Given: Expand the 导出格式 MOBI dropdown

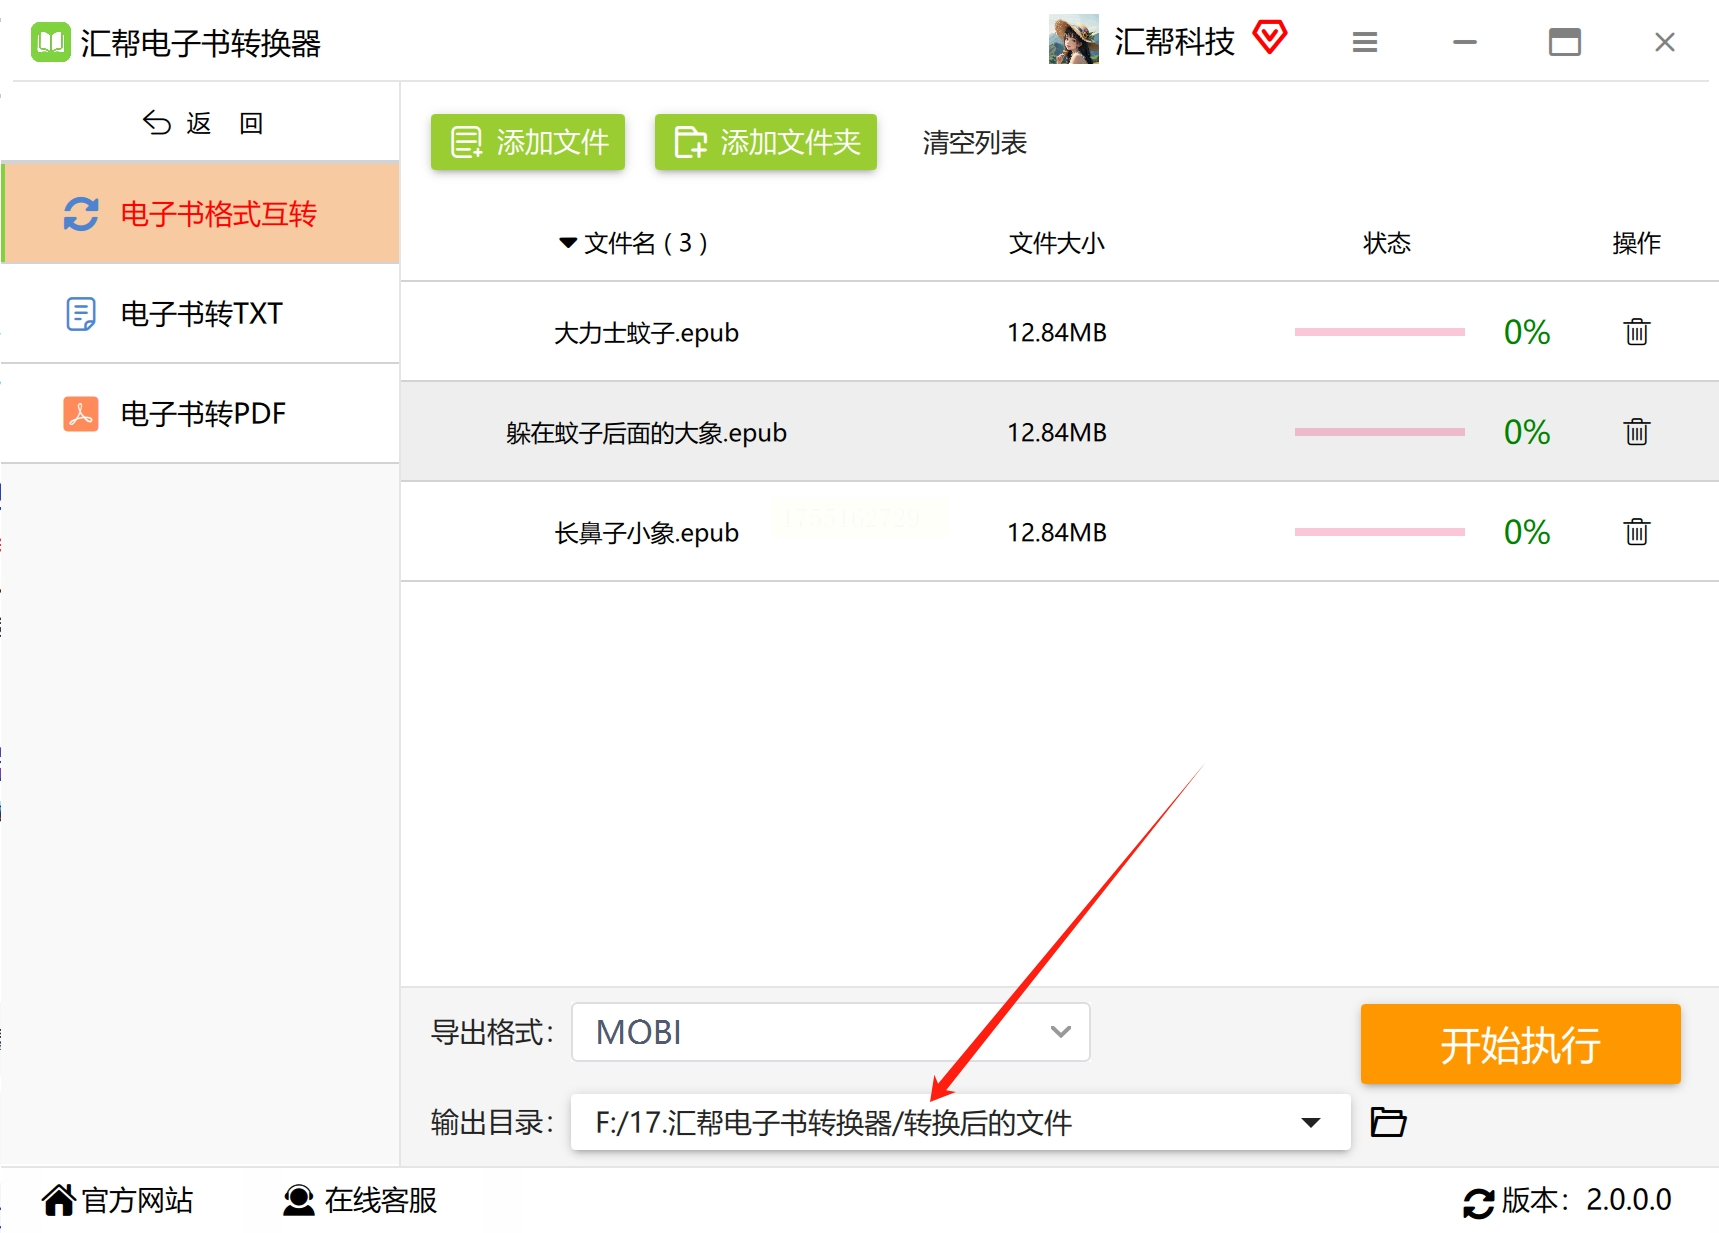Looking at the screenshot, I should (x=831, y=1032).
